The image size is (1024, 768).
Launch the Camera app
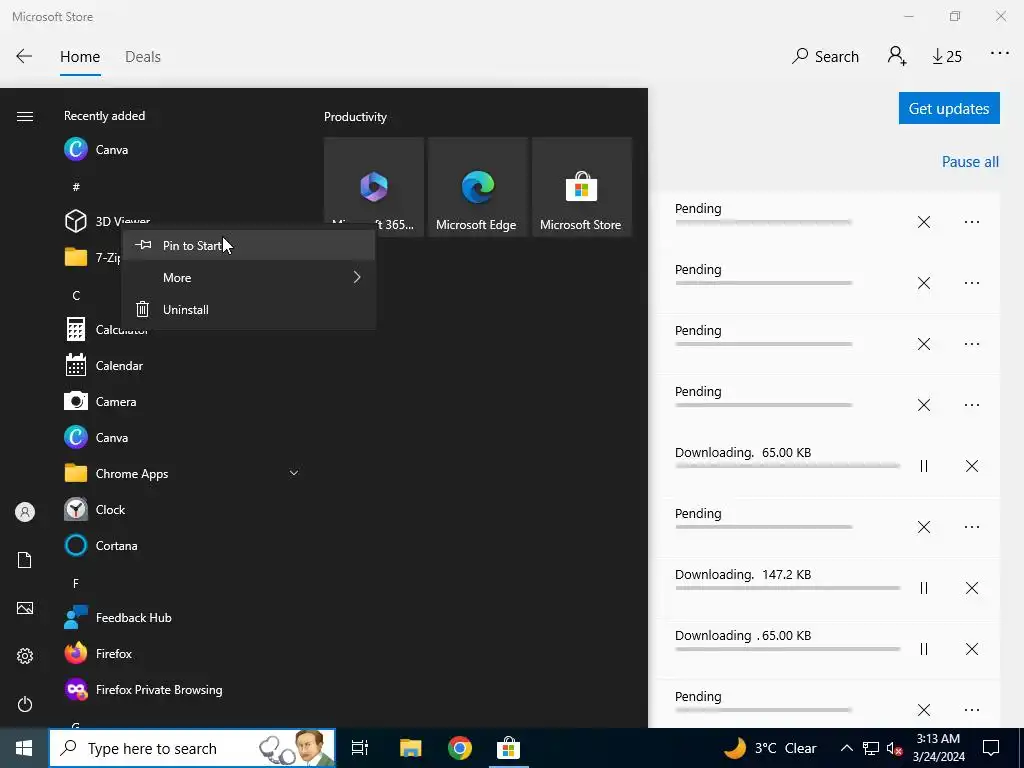click(x=182, y=402)
